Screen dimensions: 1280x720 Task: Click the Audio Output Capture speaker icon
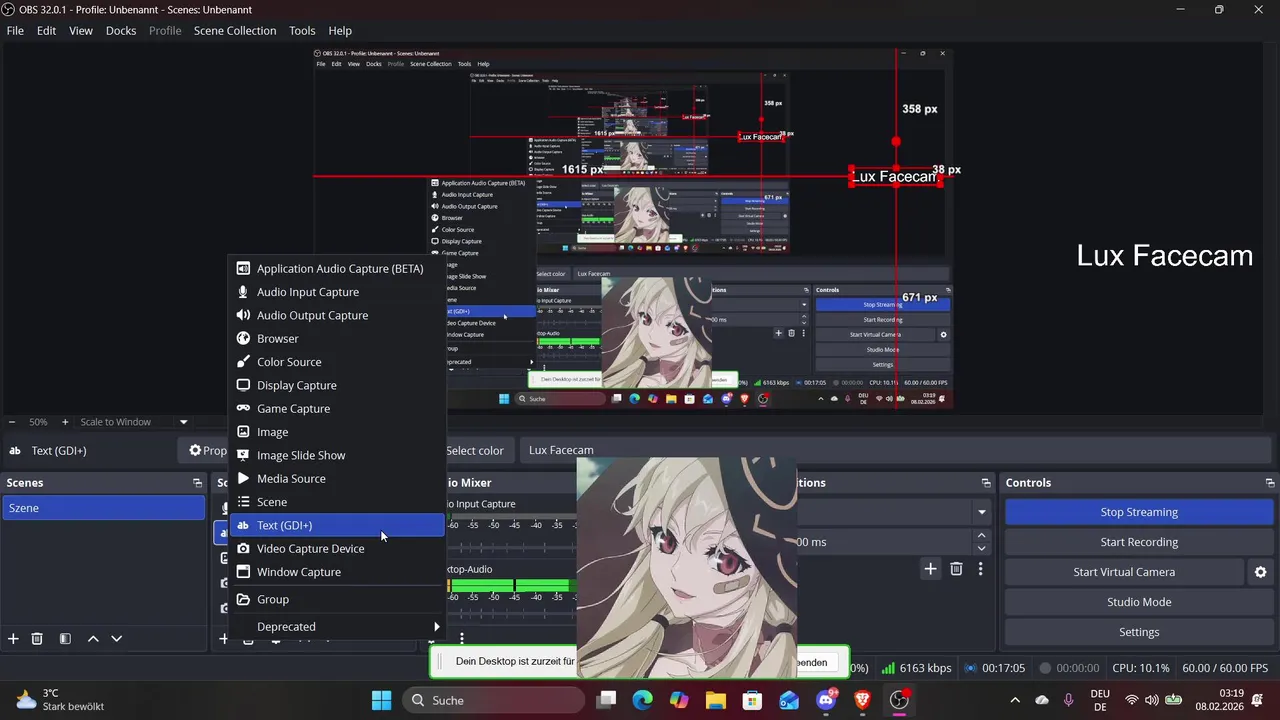click(x=243, y=315)
